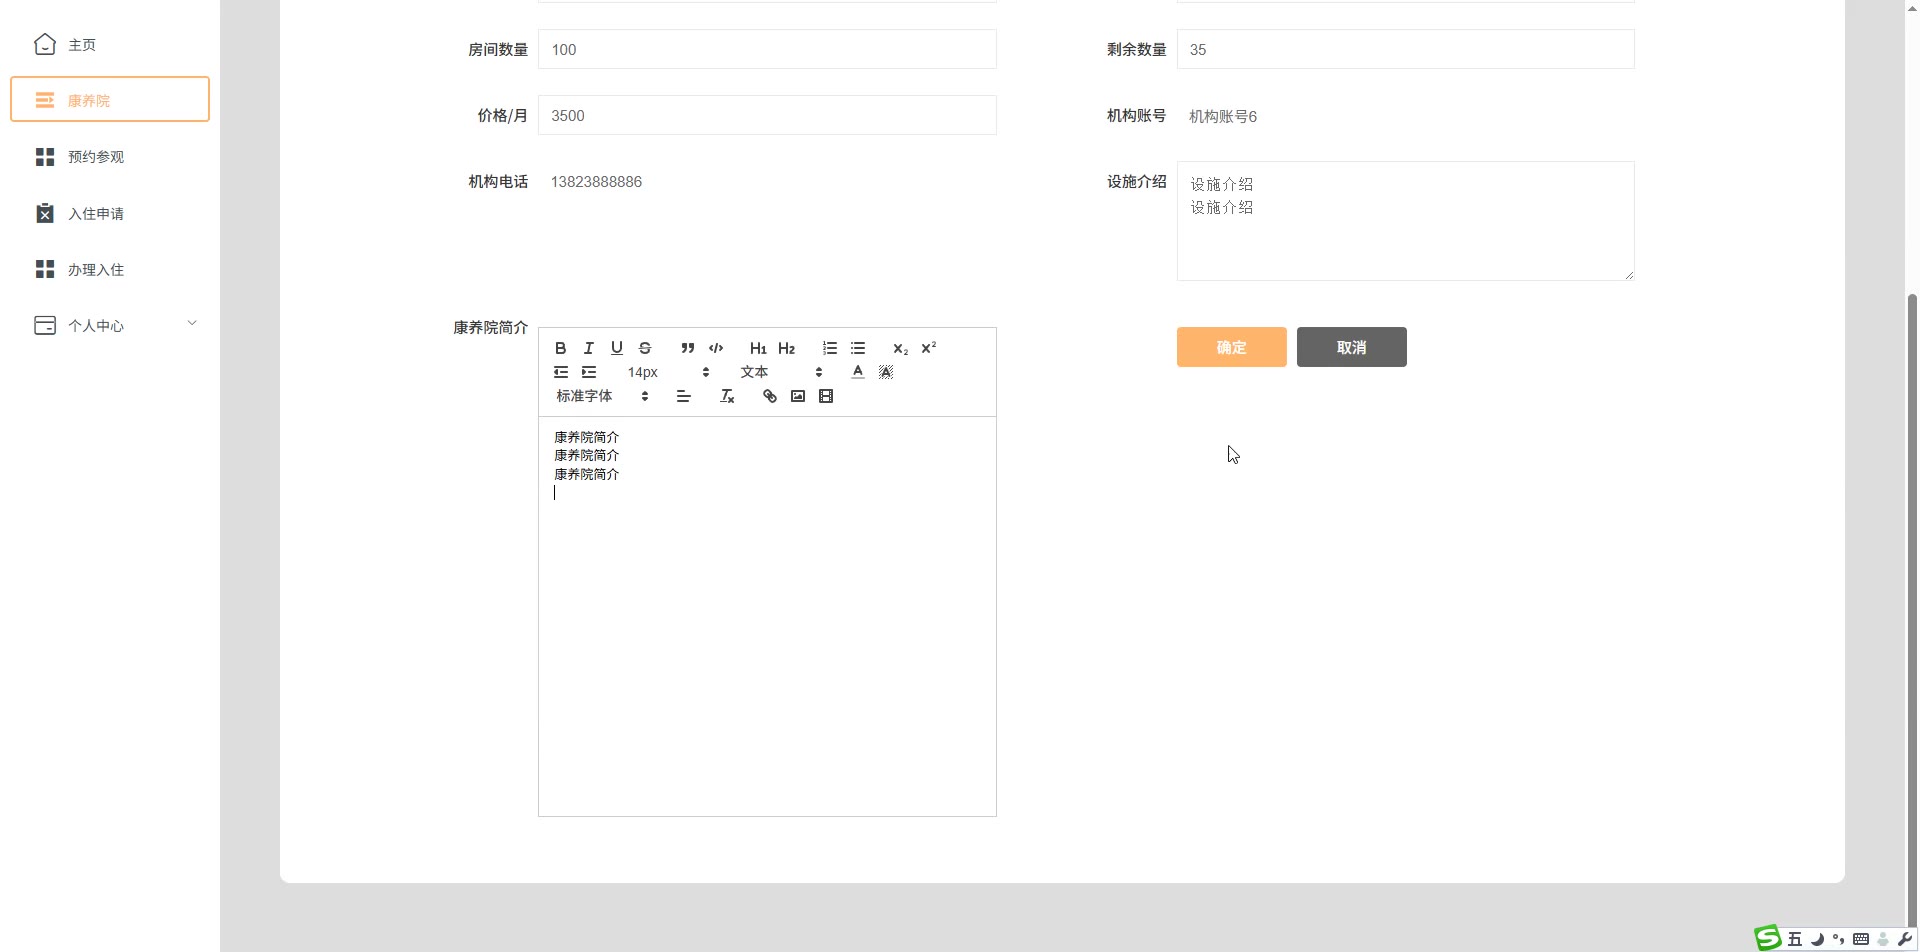Screen dimensions: 1920x952
Task: Open the 预约参观 sidebar menu
Action: [96, 157]
